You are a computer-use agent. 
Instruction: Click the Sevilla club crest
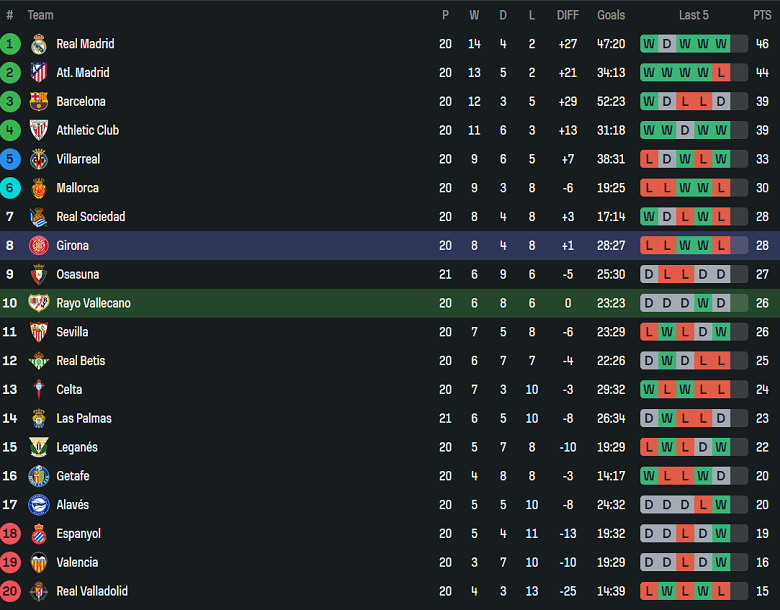[x=39, y=332]
